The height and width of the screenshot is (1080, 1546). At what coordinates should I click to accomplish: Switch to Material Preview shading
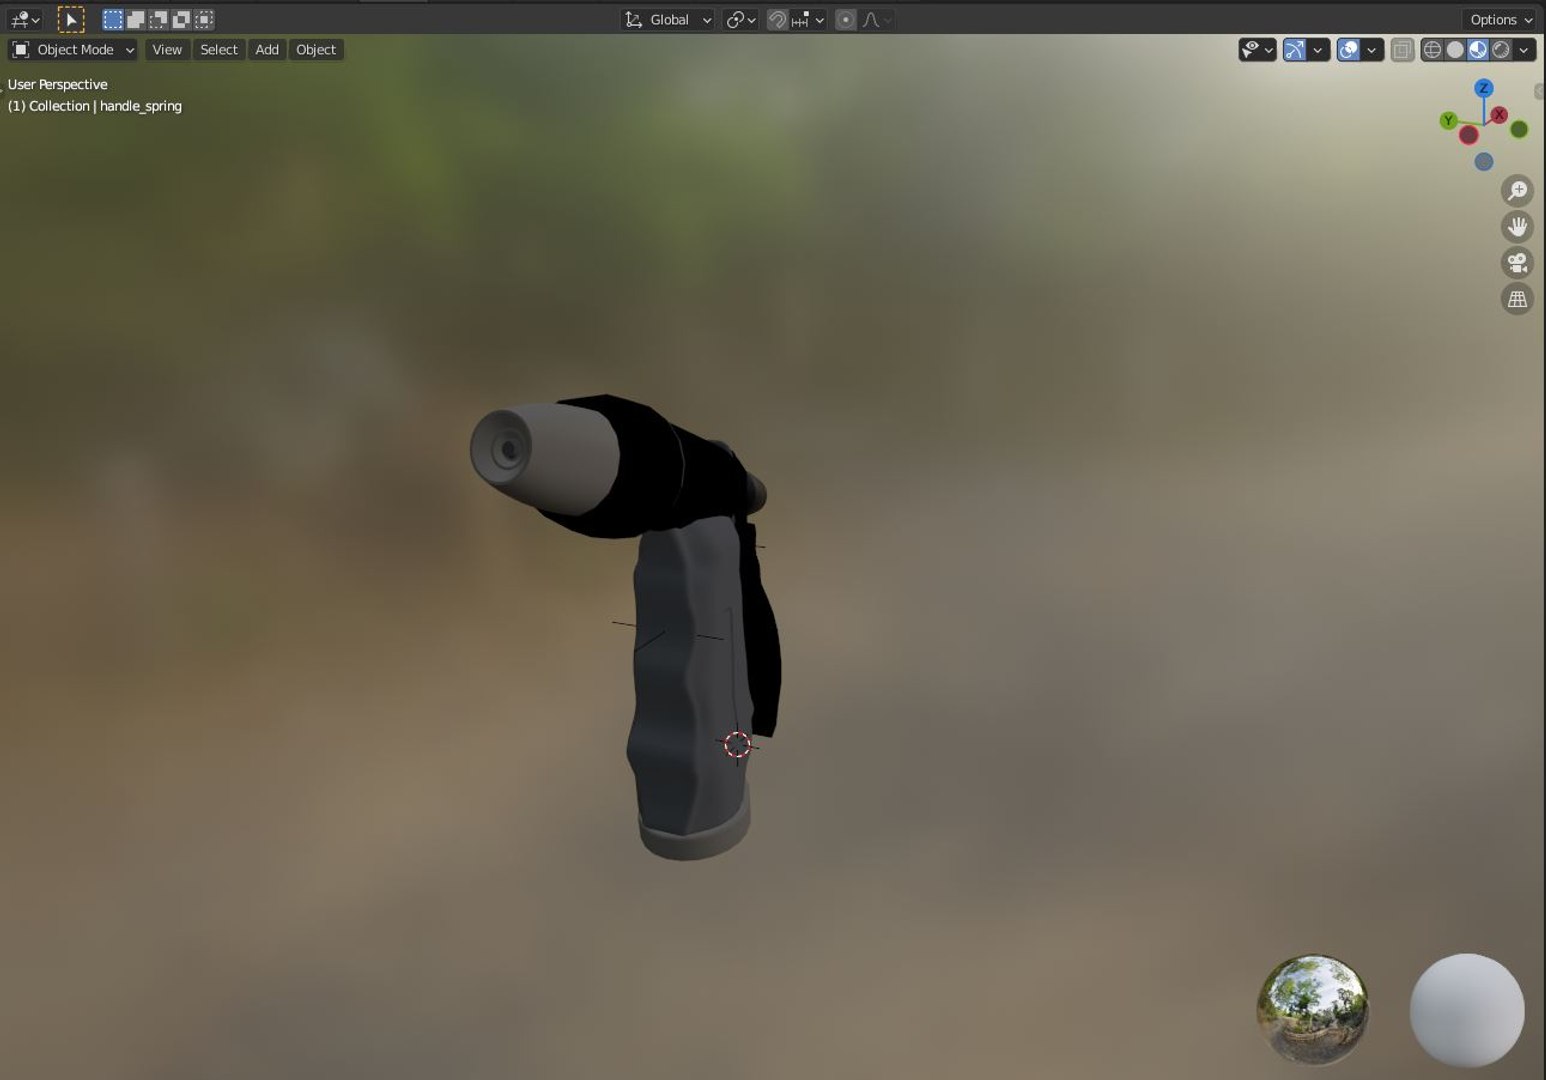point(1478,49)
